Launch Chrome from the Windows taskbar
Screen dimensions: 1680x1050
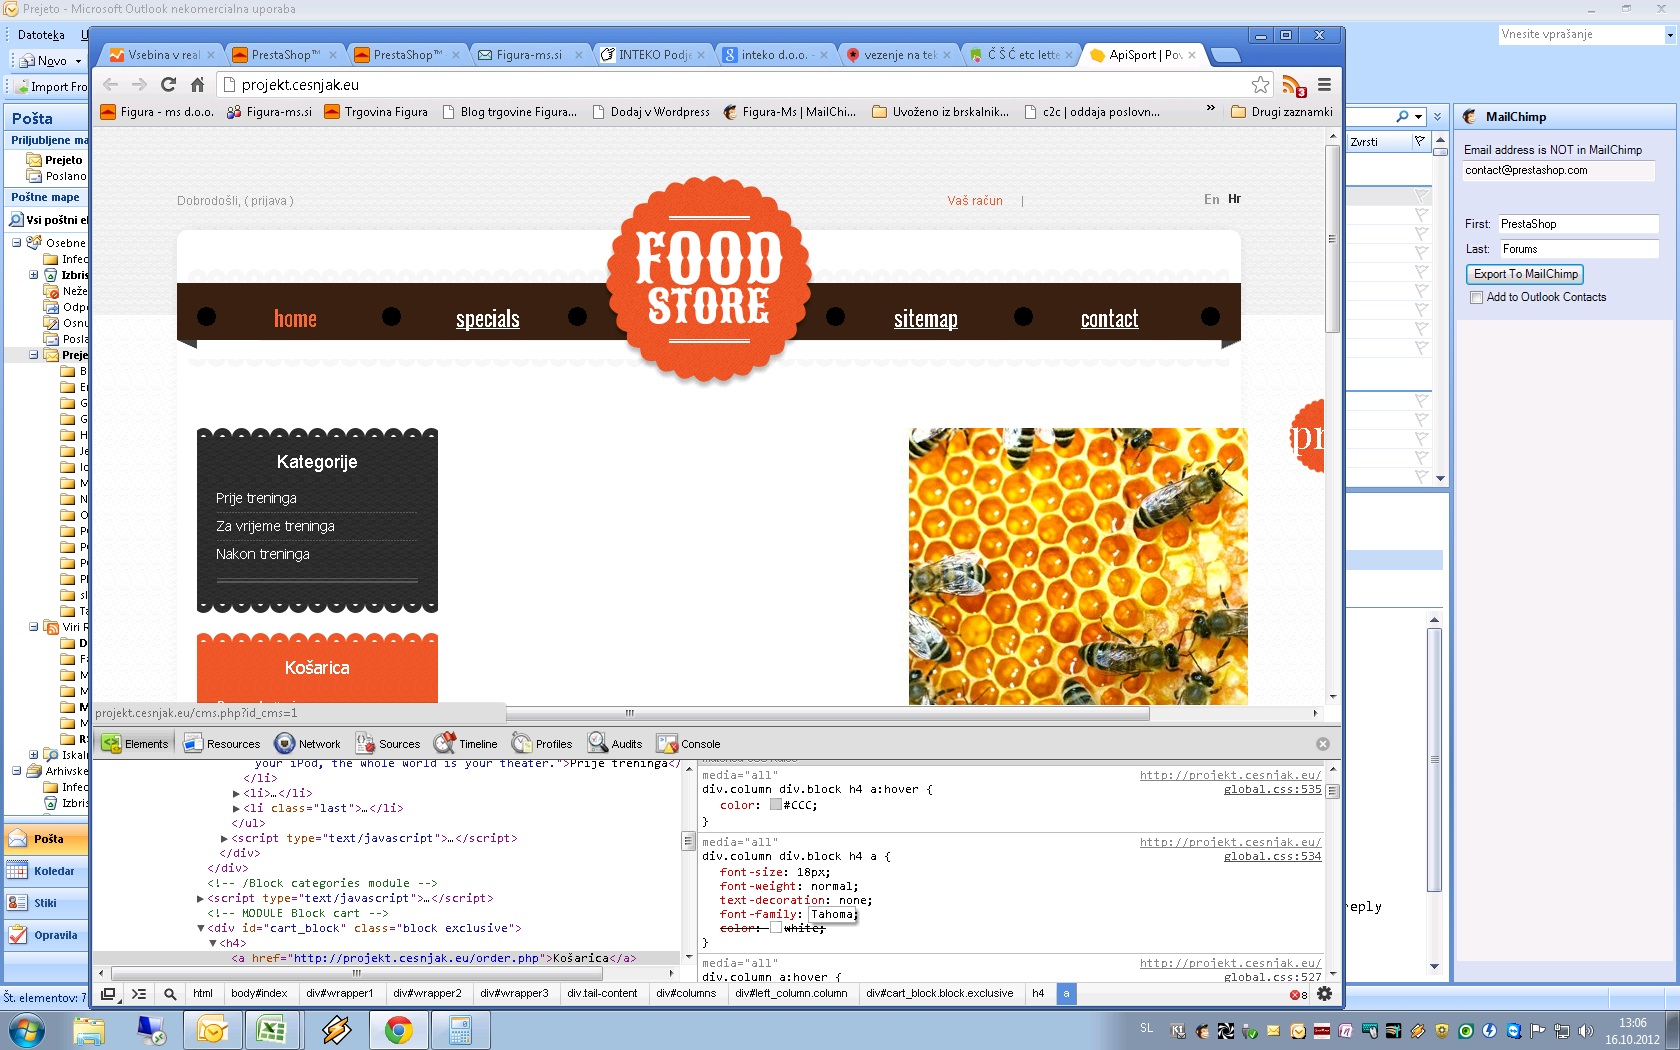pos(399,1029)
